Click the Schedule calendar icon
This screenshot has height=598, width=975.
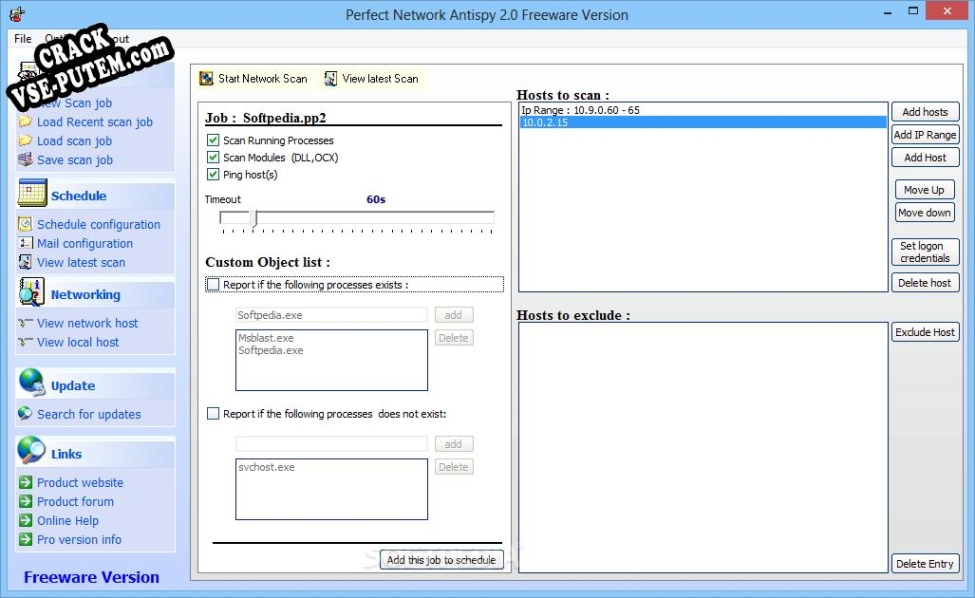pos(32,193)
